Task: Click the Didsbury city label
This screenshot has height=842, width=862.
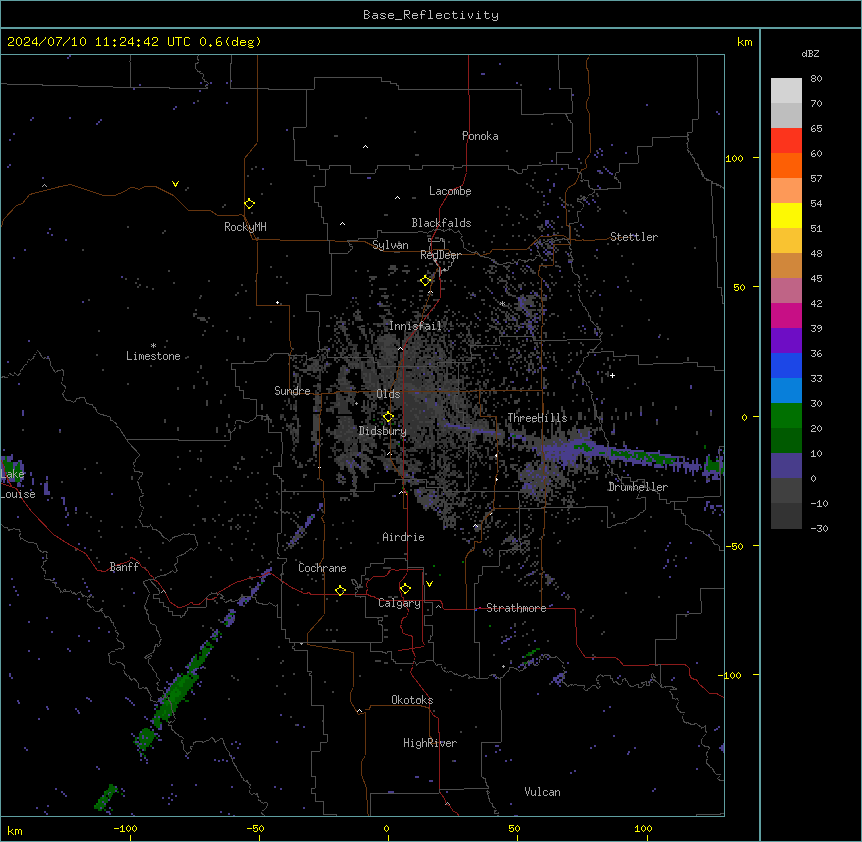Action: point(383,431)
